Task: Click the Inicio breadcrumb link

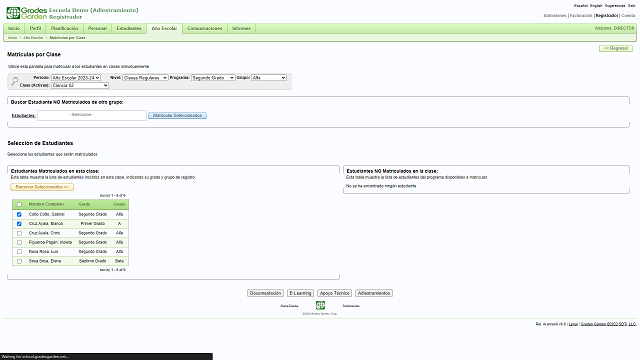Action: pyautogui.click(x=12, y=38)
